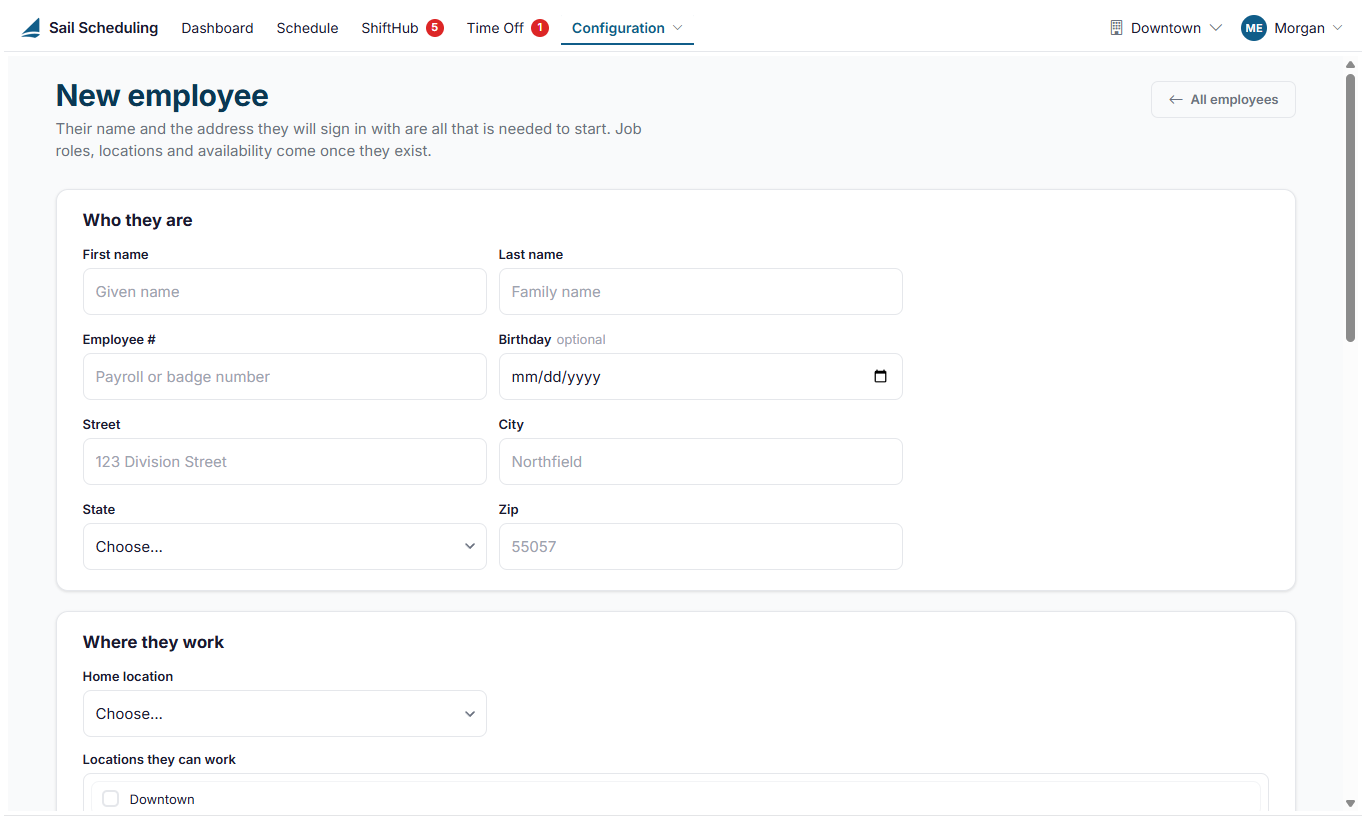Click the 'Locations they can work' label
1366x820 pixels.
(159, 760)
